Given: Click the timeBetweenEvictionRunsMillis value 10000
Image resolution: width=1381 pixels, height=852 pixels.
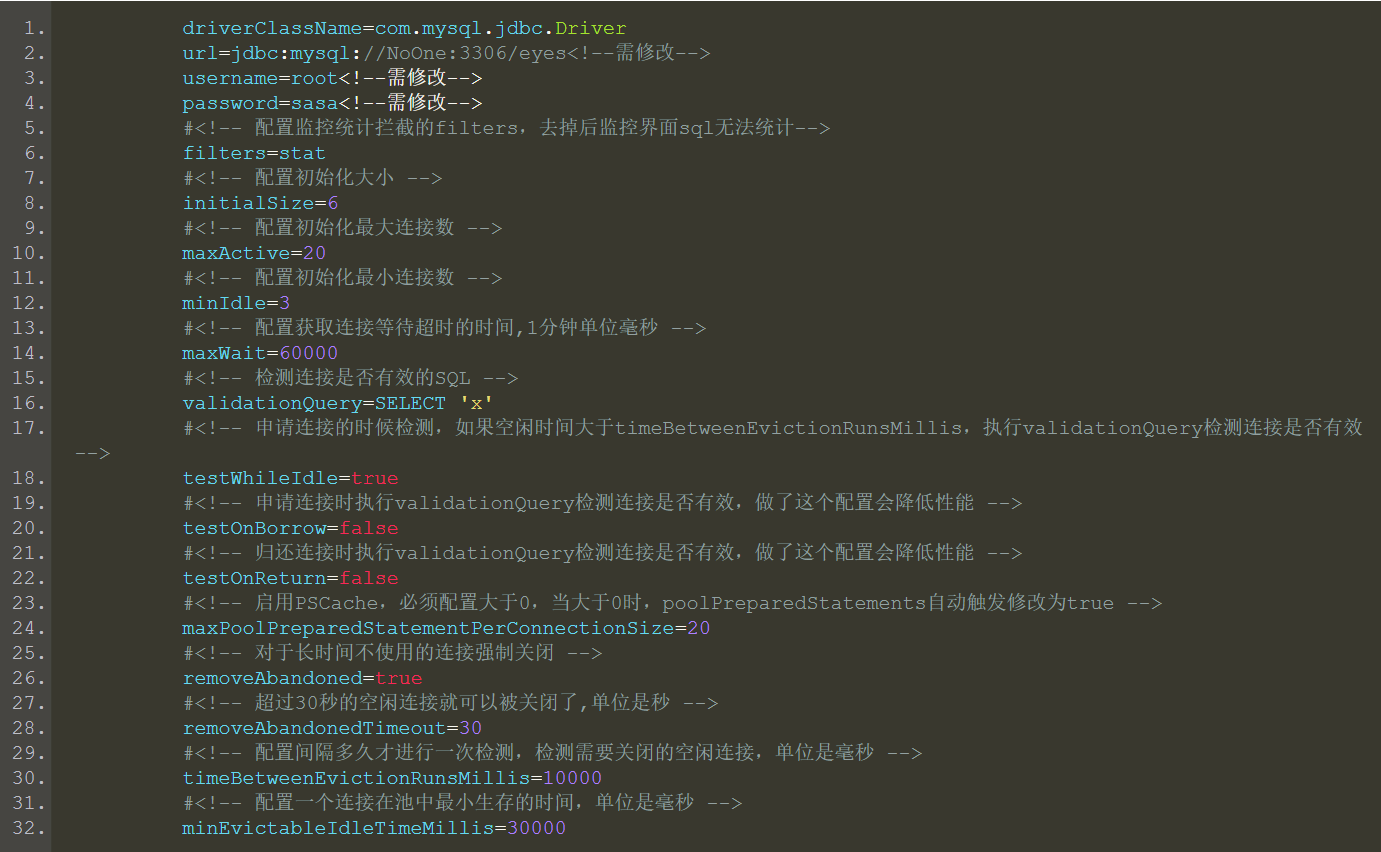Looking at the screenshot, I should click(577, 777).
